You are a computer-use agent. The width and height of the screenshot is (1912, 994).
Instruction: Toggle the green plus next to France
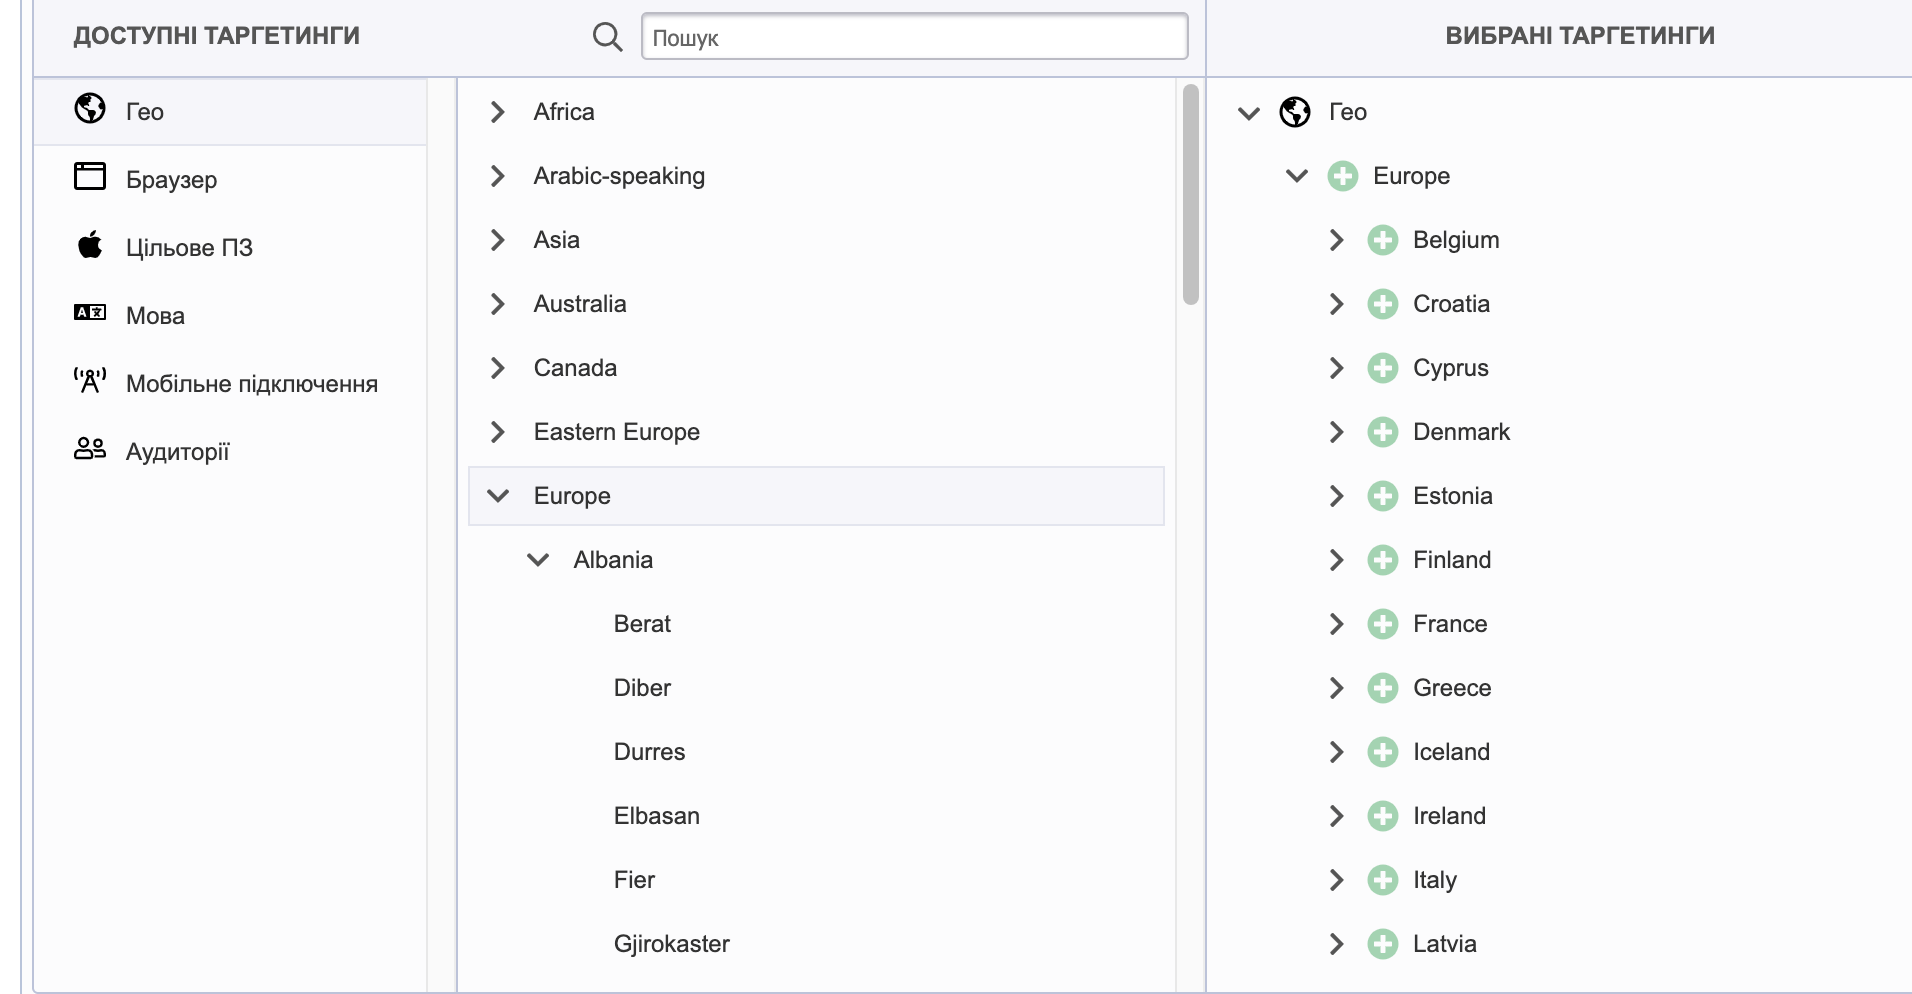tap(1382, 624)
